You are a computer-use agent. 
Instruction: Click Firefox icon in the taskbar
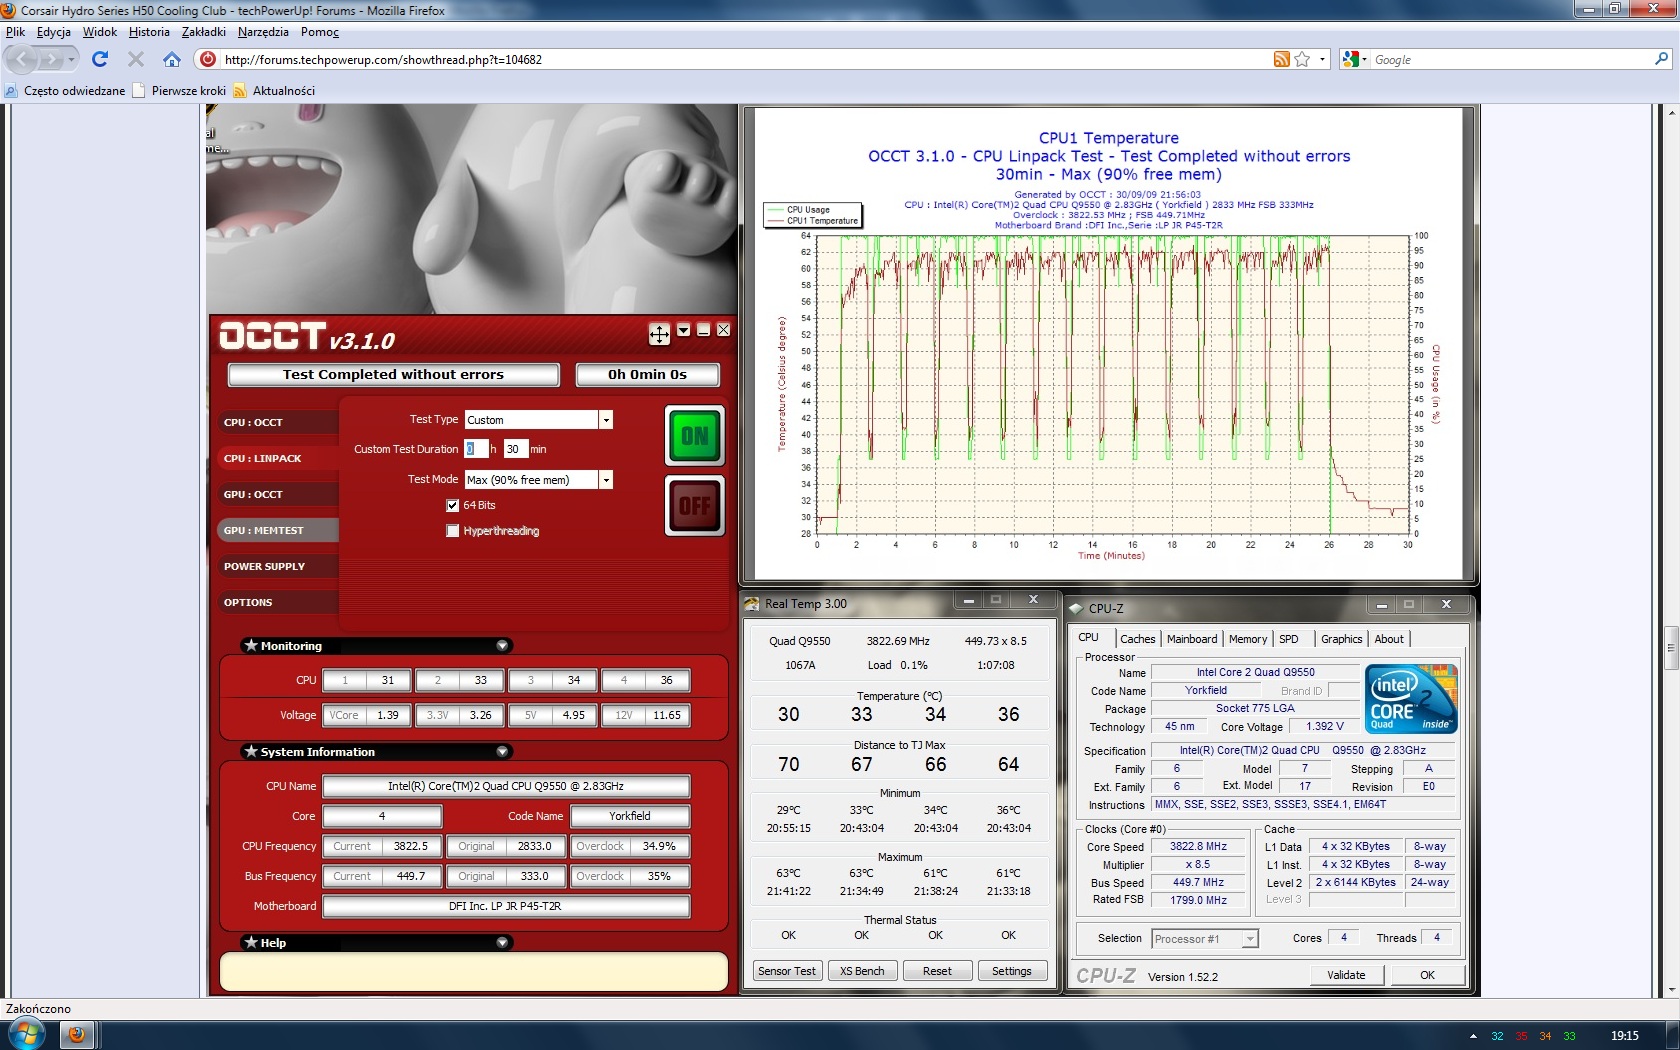[77, 1034]
